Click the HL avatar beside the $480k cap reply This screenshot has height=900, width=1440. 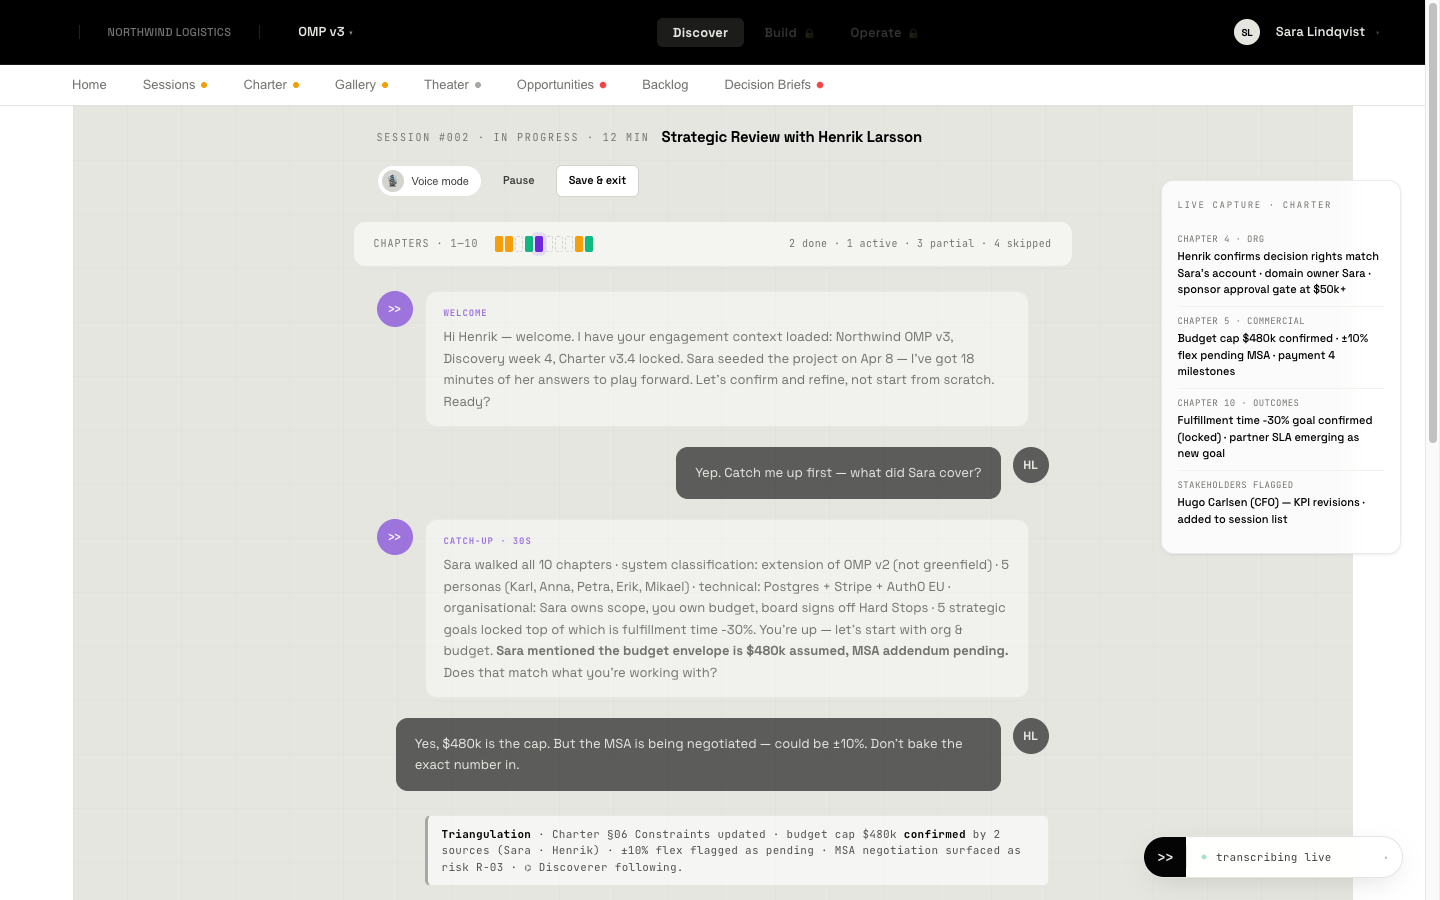[x=1031, y=736]
